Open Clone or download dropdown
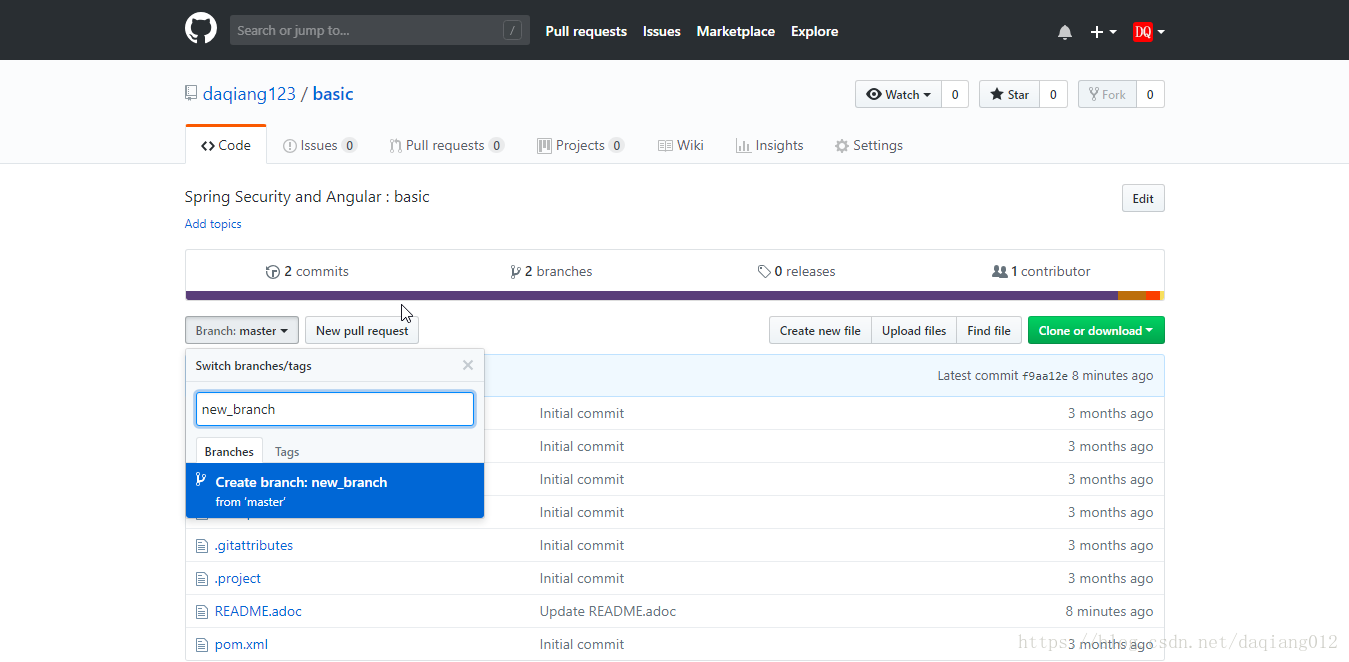The image size is (1349, 662). click(x=1096, y=330)
